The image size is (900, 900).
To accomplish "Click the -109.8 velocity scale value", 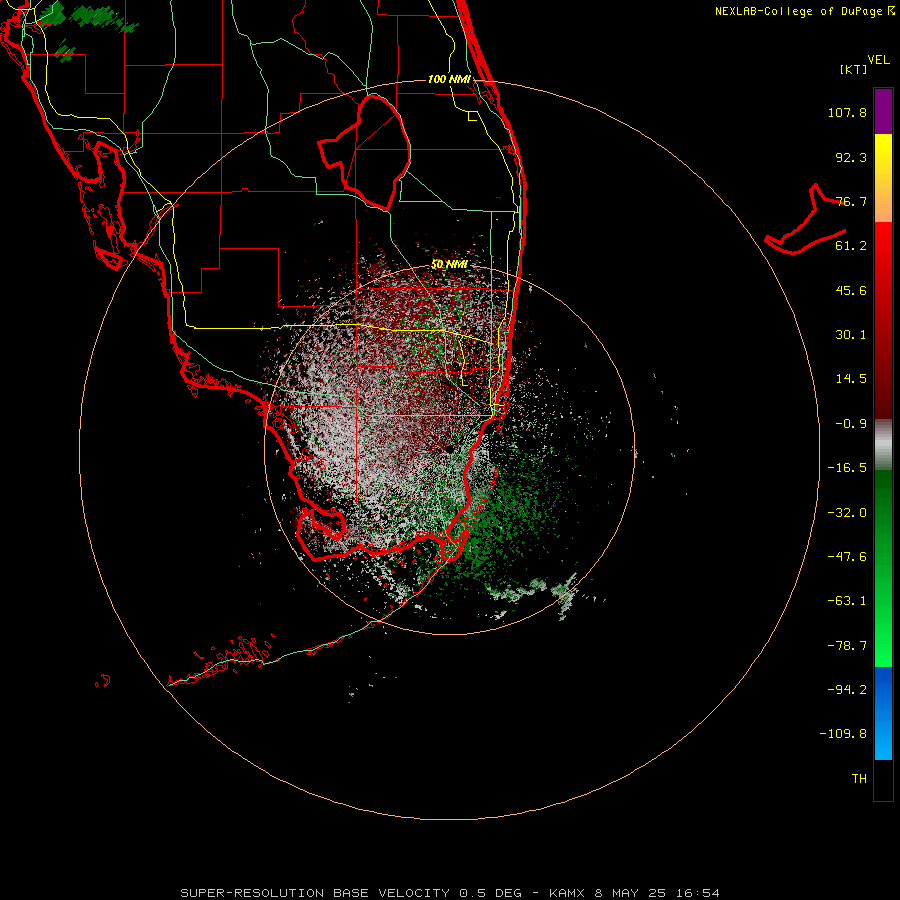I will pyautogui.click(x=843, y=734).
